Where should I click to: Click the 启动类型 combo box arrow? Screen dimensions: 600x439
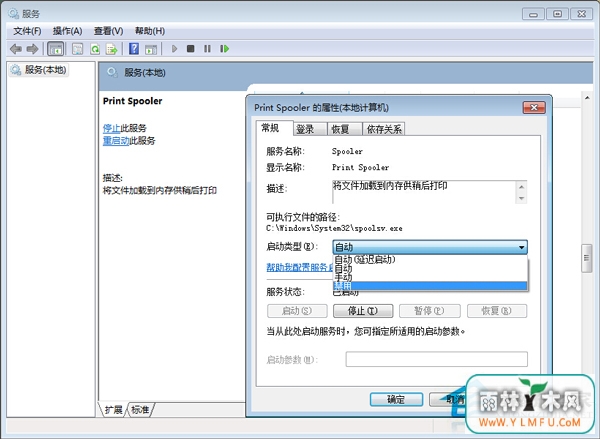[521, 247]
